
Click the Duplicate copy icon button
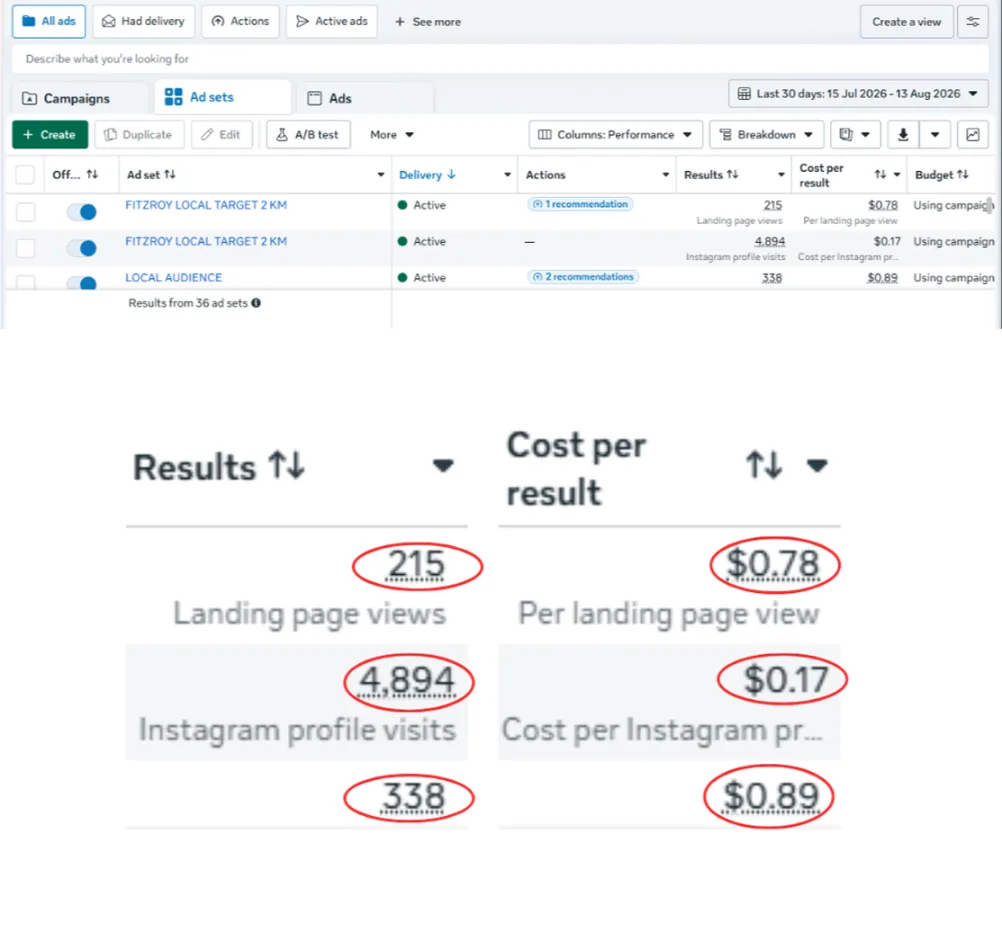pyautogui.click(x=139, y=135)
